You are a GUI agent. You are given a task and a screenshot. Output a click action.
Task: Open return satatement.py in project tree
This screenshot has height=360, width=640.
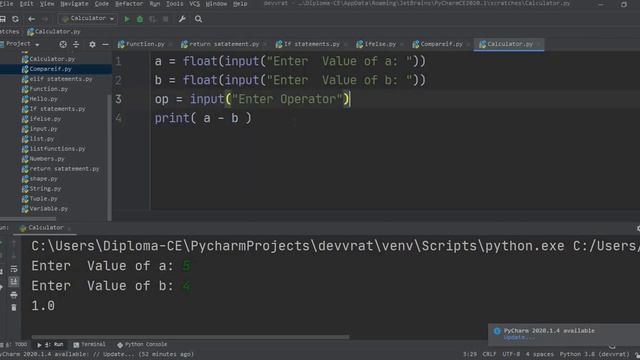tap(64, 169)
